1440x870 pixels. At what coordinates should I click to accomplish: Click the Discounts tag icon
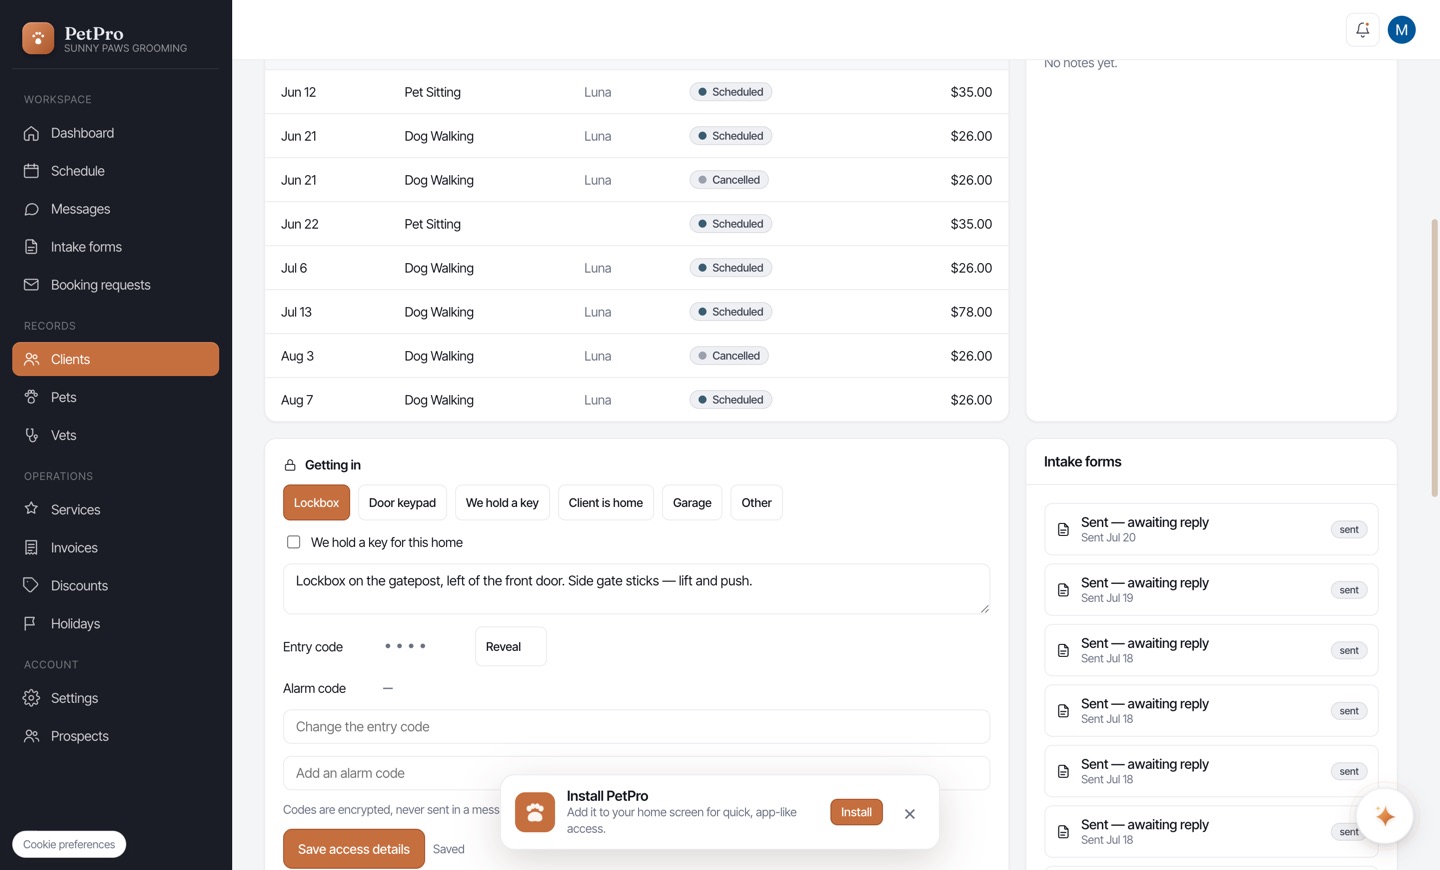31,585
